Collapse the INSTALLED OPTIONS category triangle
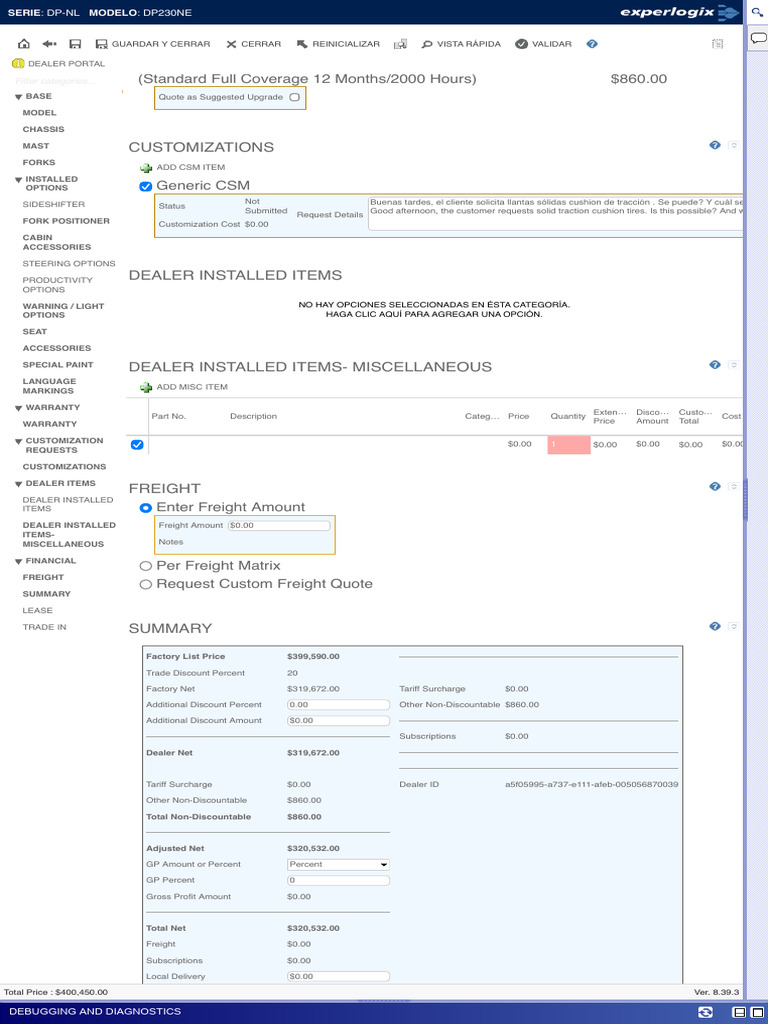Image resolution: width=768 pixels, height=1024 pixels. [x=18, y=180]
